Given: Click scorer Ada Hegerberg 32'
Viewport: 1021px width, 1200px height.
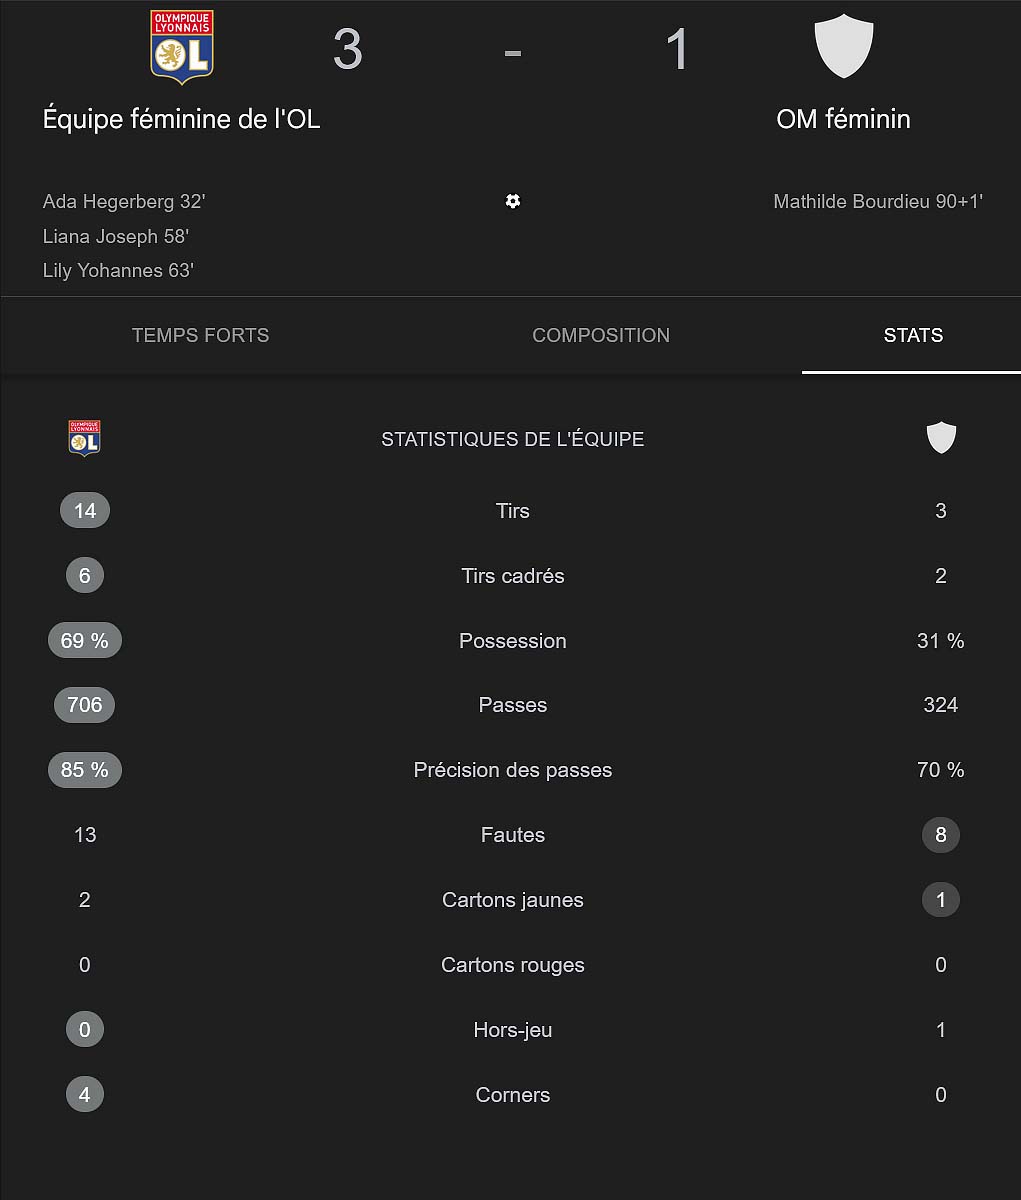Looking at the screenshot, I should pyautogui.click(x=124, y=201).
